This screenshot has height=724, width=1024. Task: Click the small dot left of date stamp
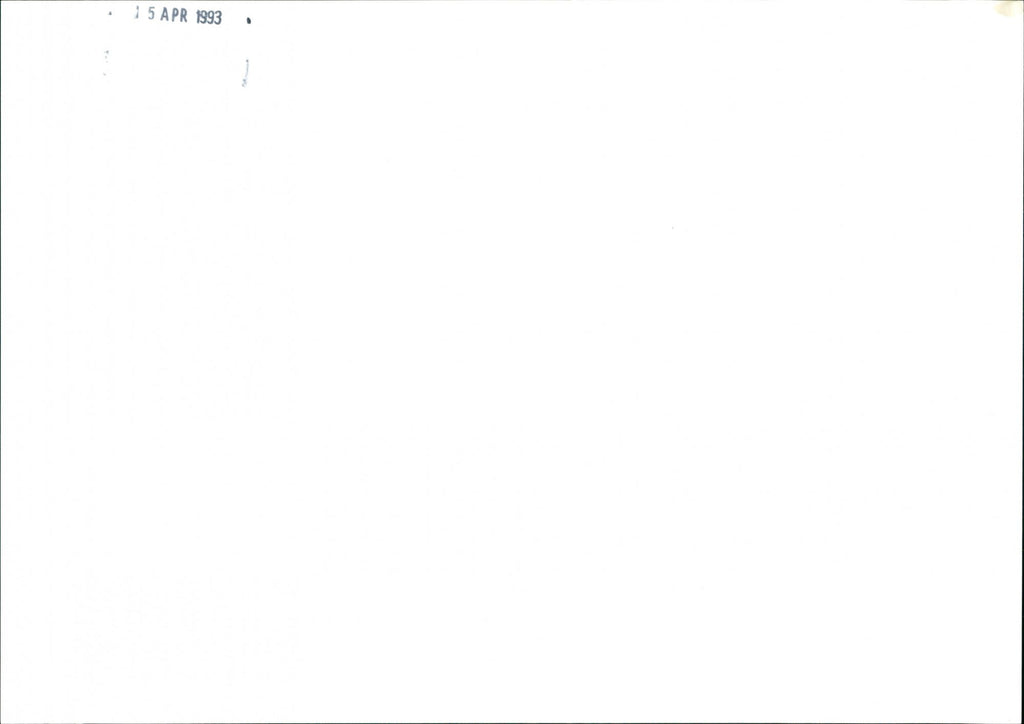[x=110, y=13]
